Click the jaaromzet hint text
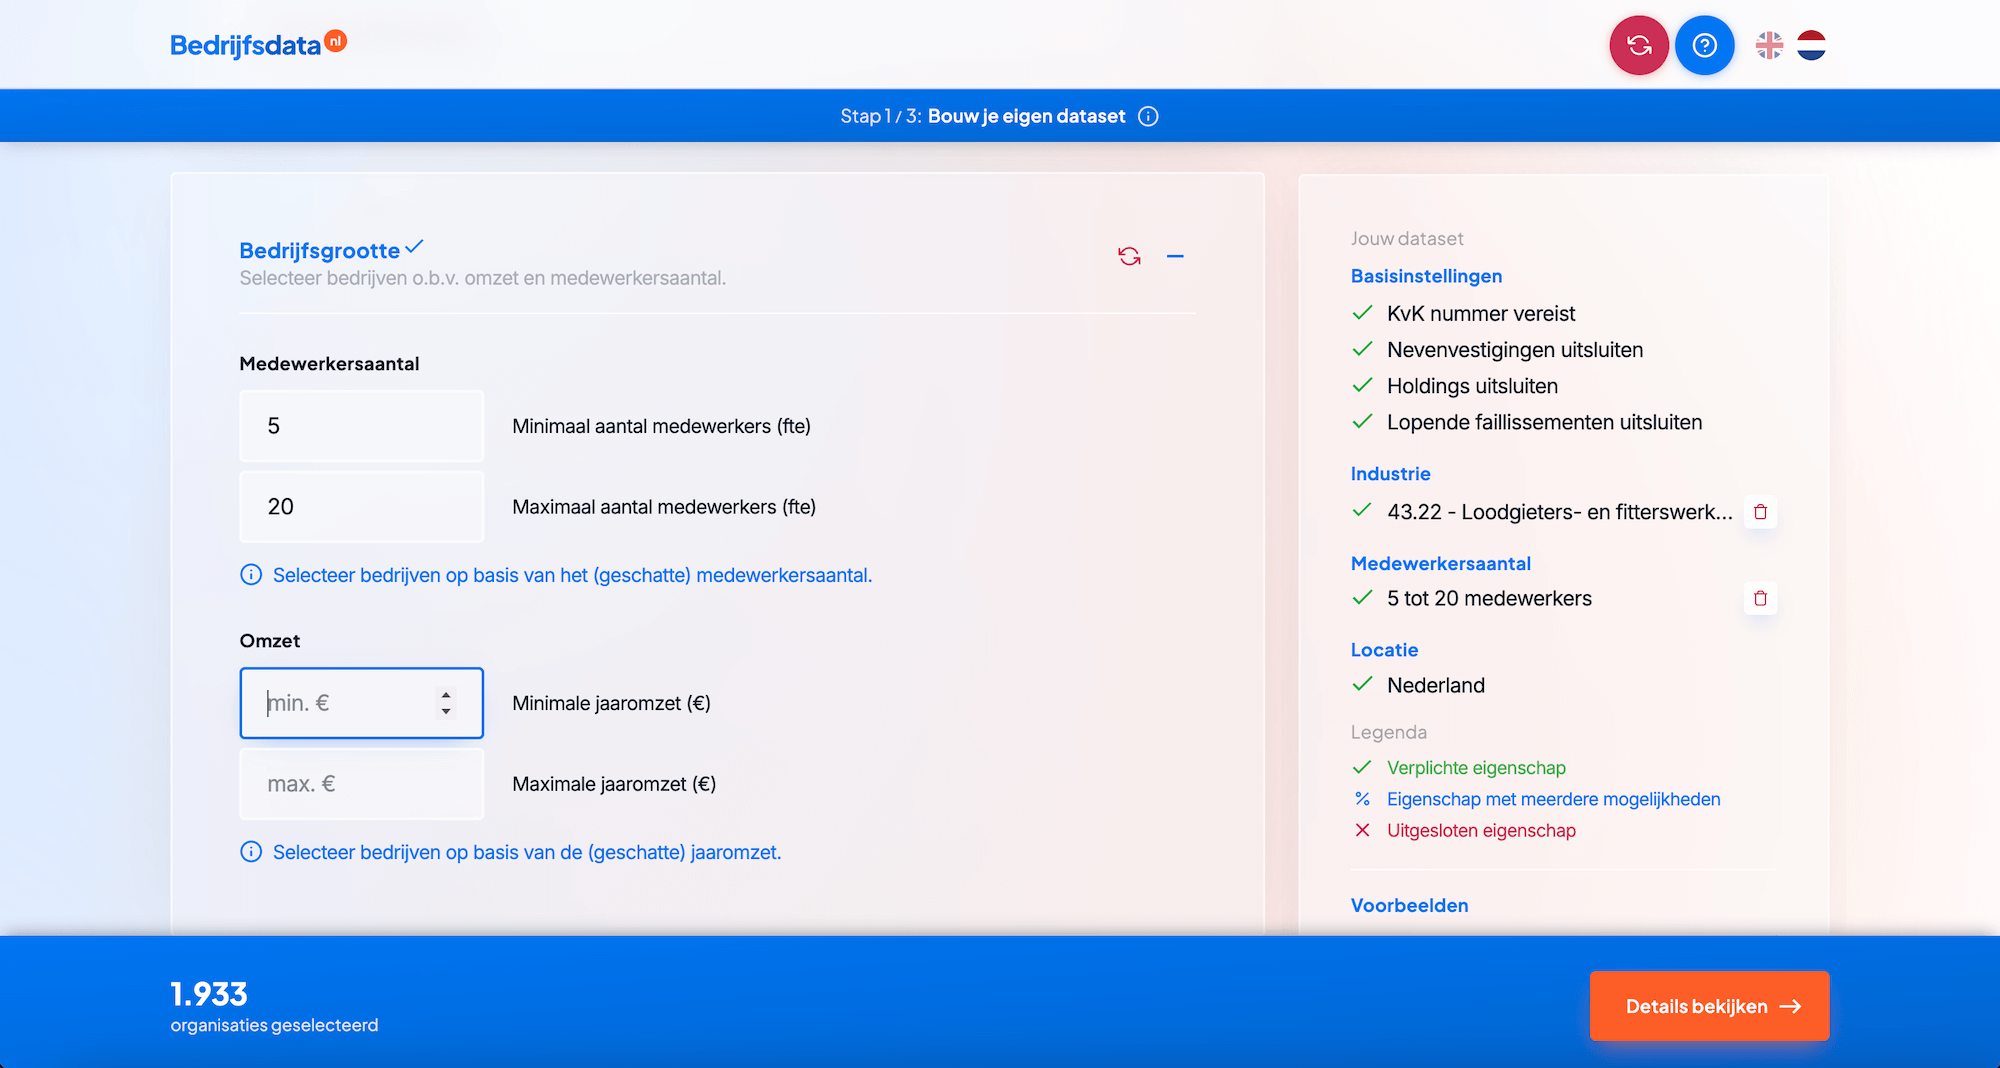The width and height of the screenshot is (2000, 1068). pyautogui.click(x=527, y=852)
